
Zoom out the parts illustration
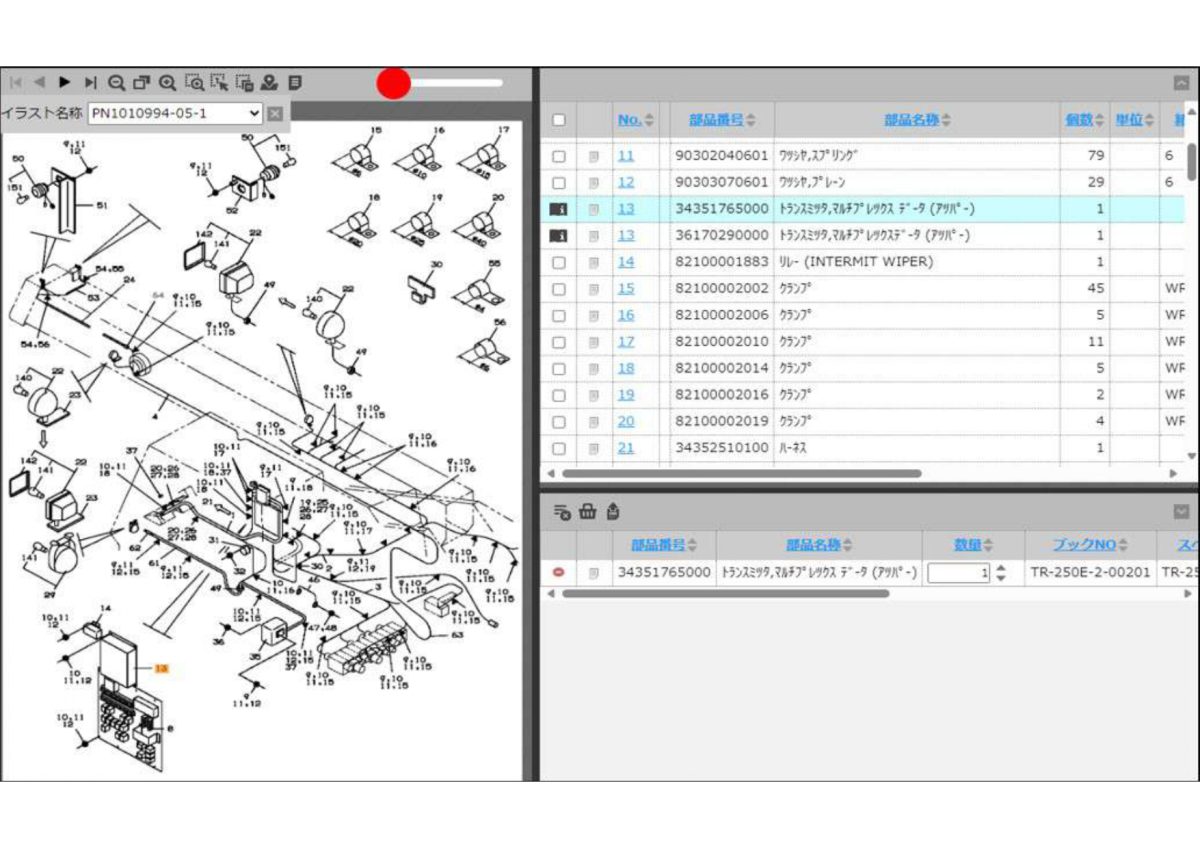[117, 83]
